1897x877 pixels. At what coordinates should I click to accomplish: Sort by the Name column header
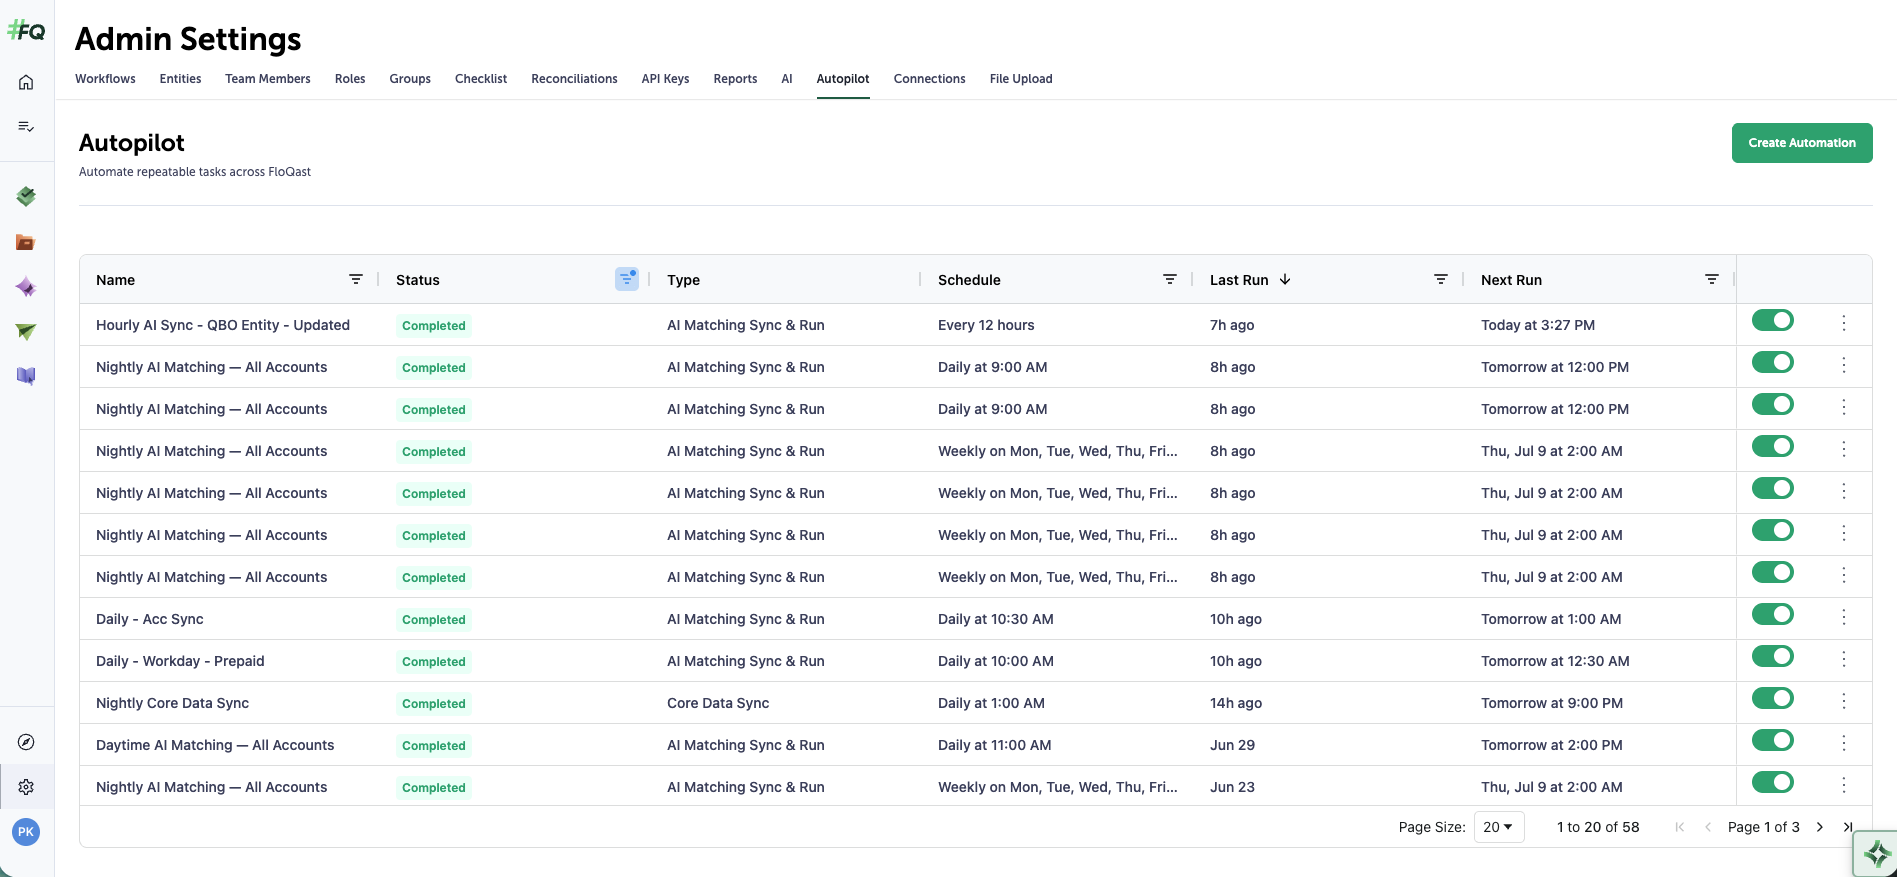click(x=115, y=280)
